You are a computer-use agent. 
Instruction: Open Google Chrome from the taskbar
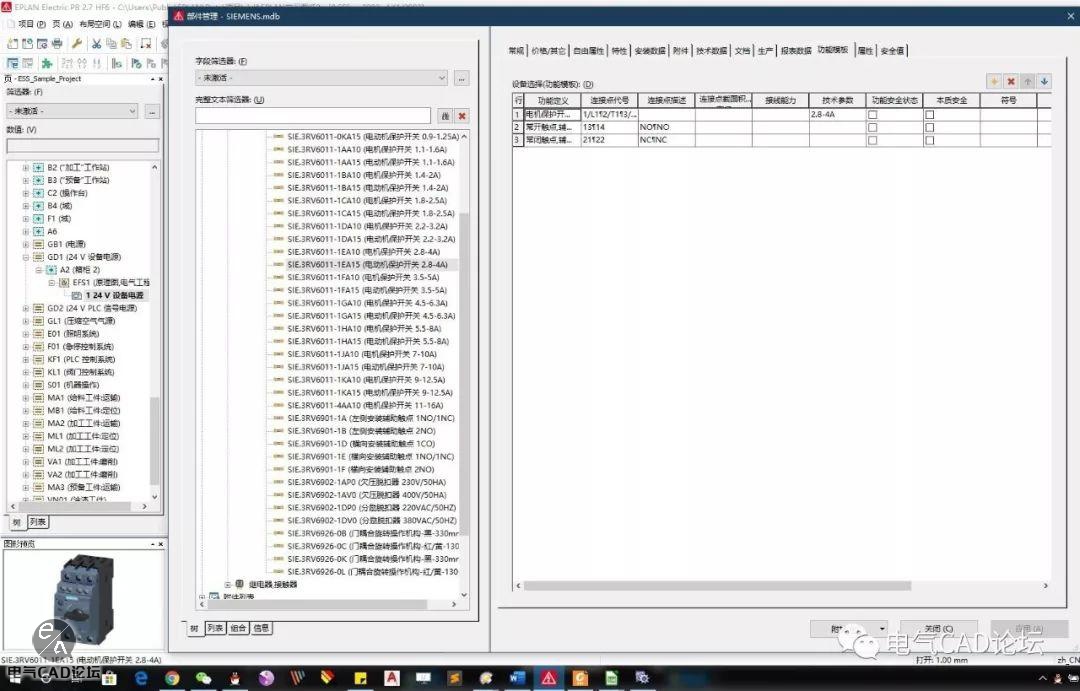pos(172,679)
